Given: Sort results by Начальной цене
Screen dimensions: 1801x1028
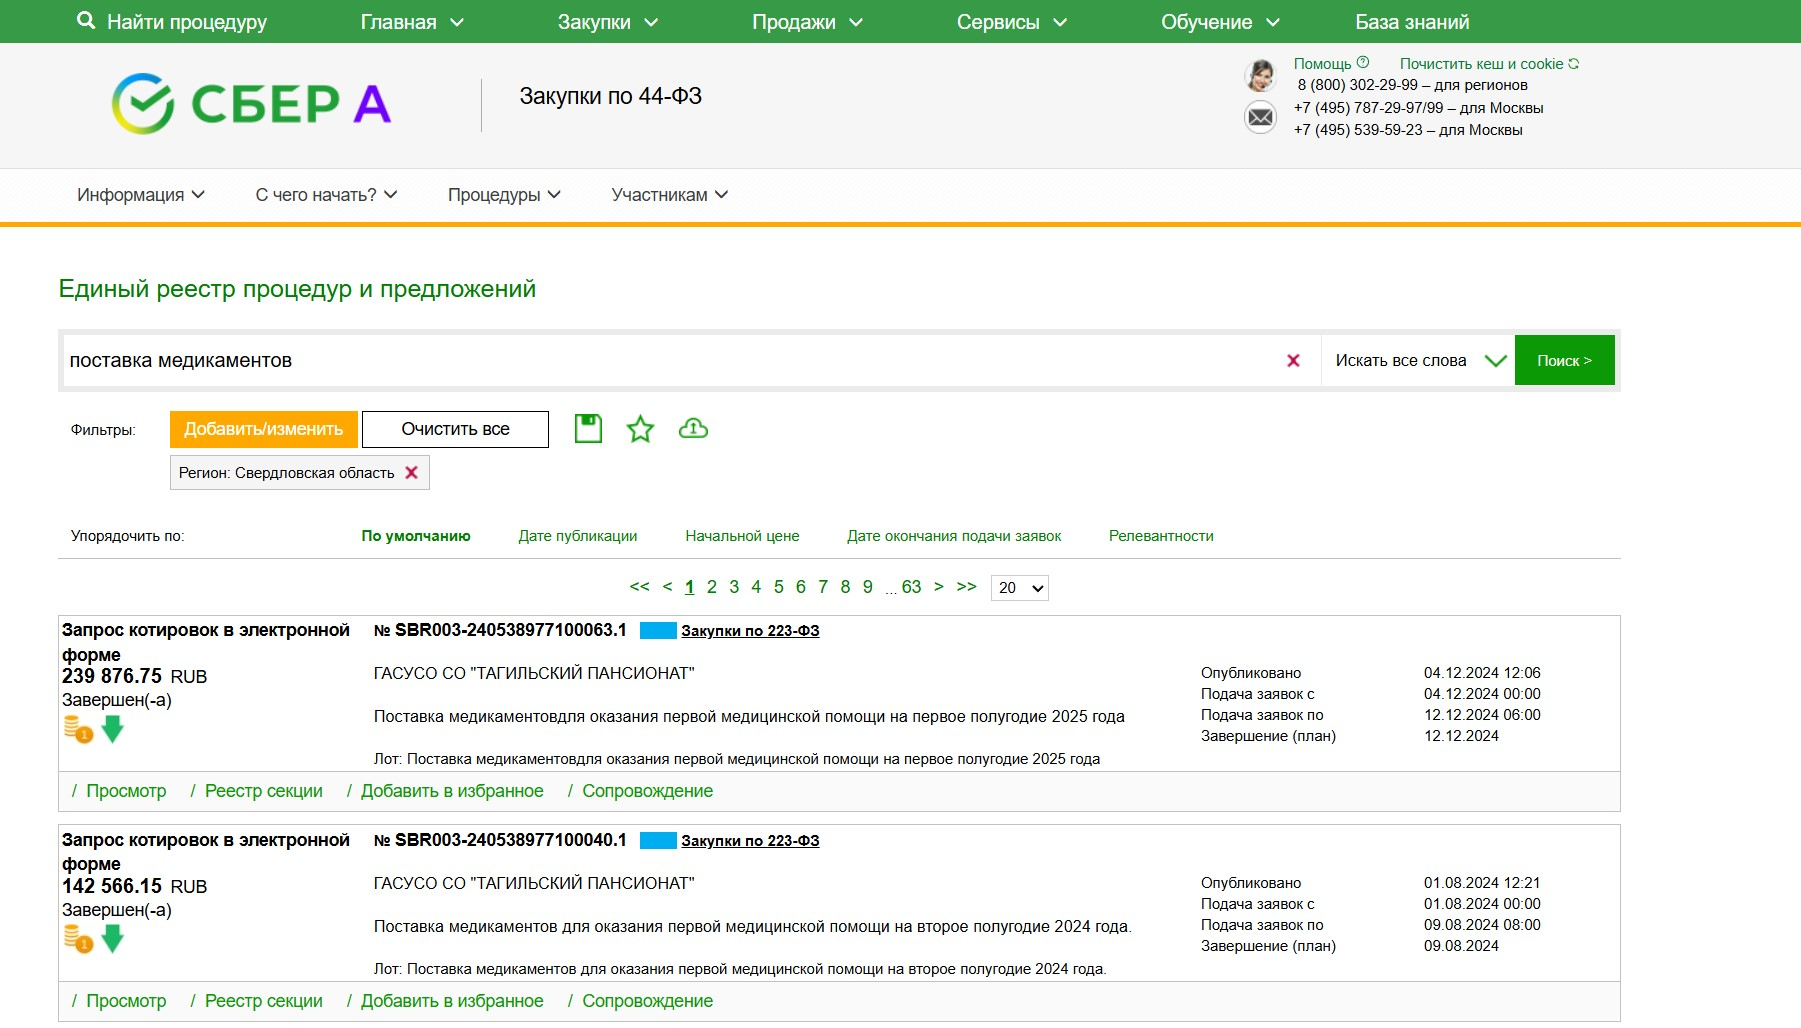Looking at the screenshot, I should [x=742, y=536].
